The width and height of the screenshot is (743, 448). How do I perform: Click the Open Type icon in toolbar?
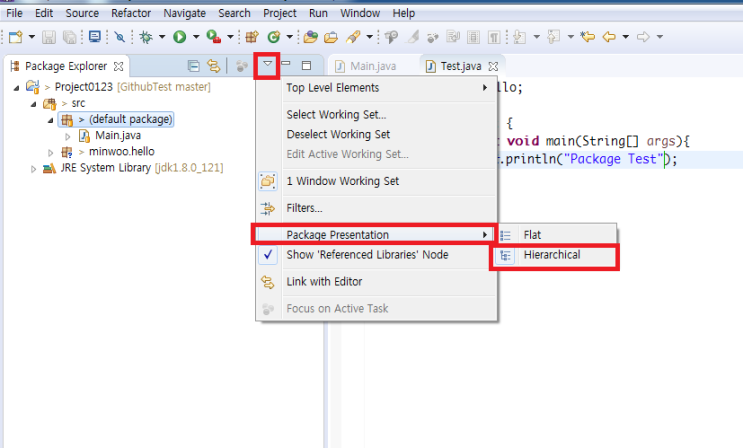coord(310,37)
